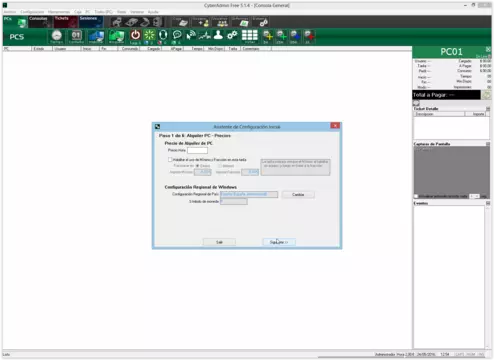Click the Usuario column header
This screenshot has width=494, height=360.
pyautogui.click(x=67, y=49)
